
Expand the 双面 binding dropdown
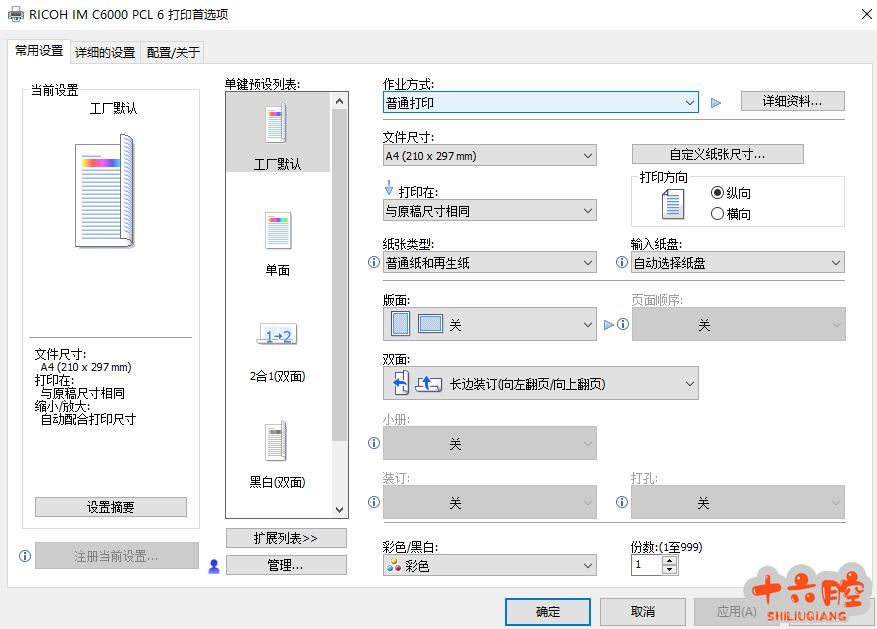coord(540,383)
